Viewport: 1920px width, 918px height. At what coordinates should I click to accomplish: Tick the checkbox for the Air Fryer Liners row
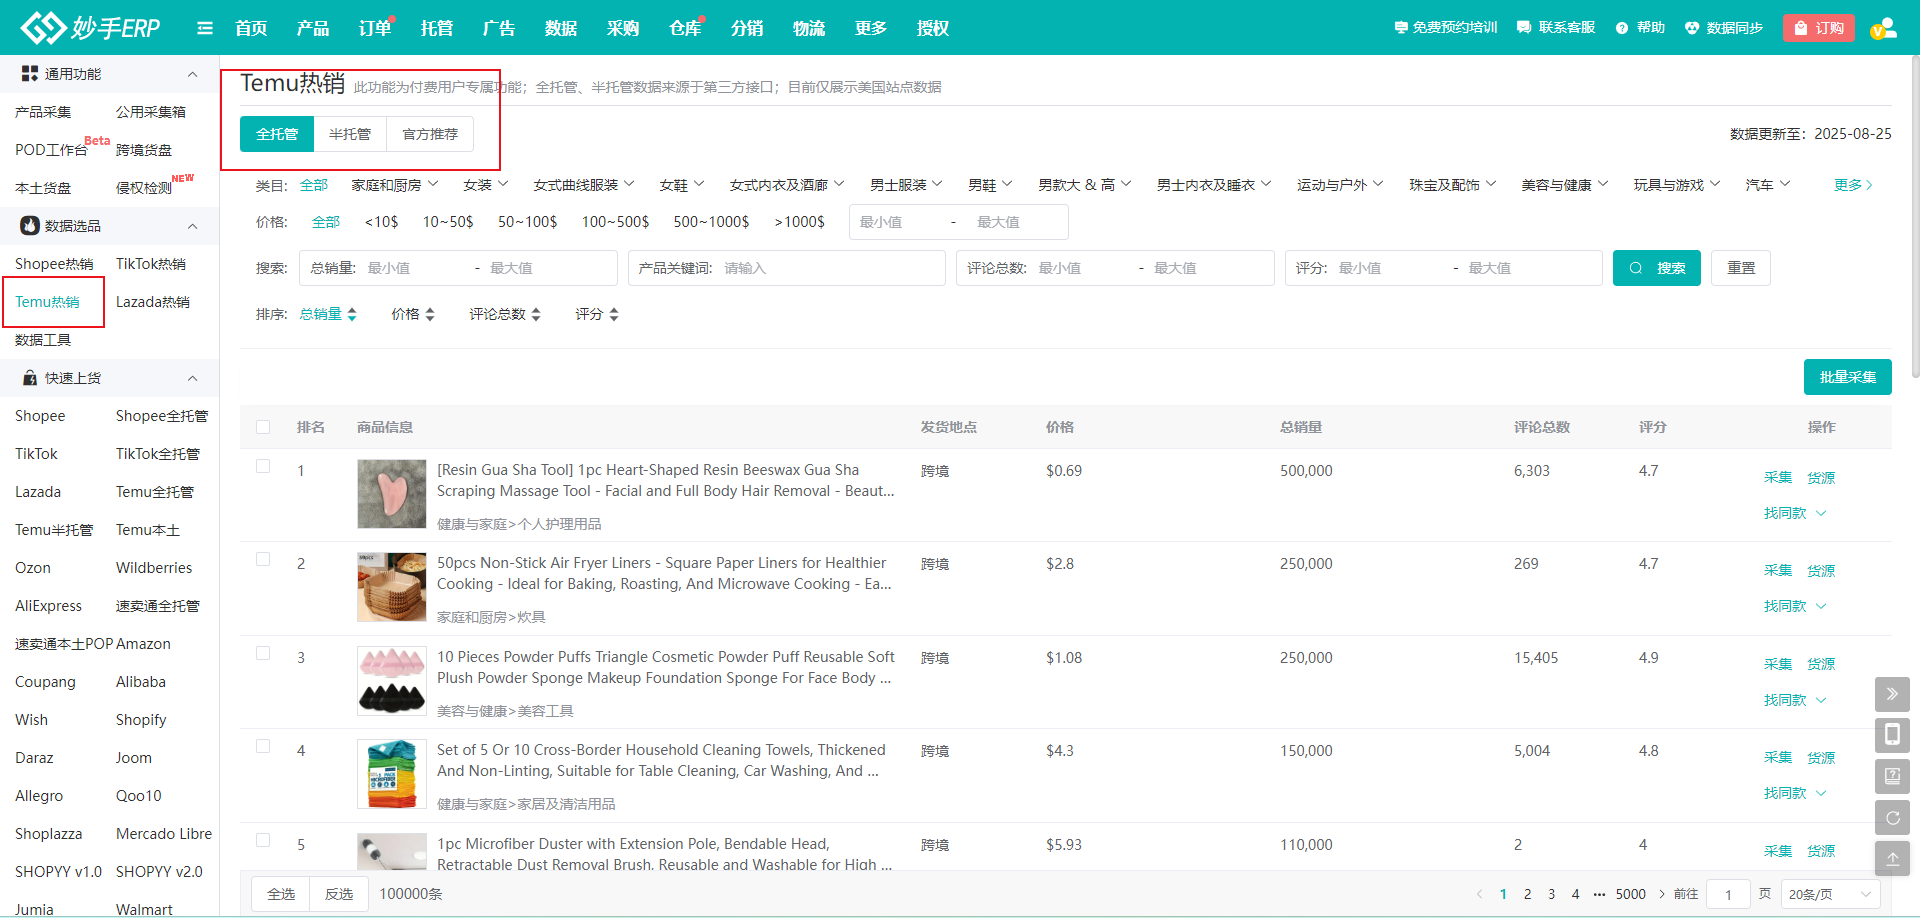tap(263, 559)
